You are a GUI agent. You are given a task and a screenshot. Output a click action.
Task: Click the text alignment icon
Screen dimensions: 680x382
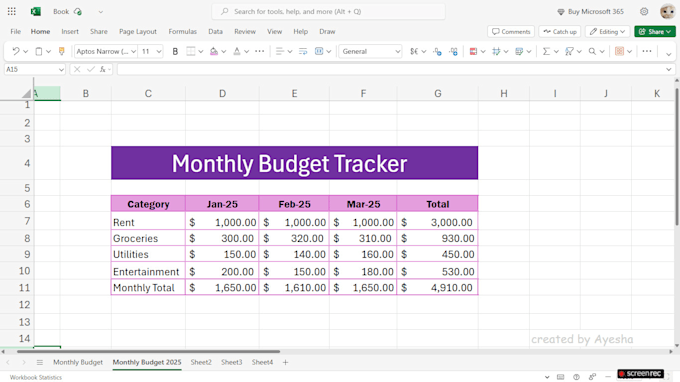[x=280, y=51]
